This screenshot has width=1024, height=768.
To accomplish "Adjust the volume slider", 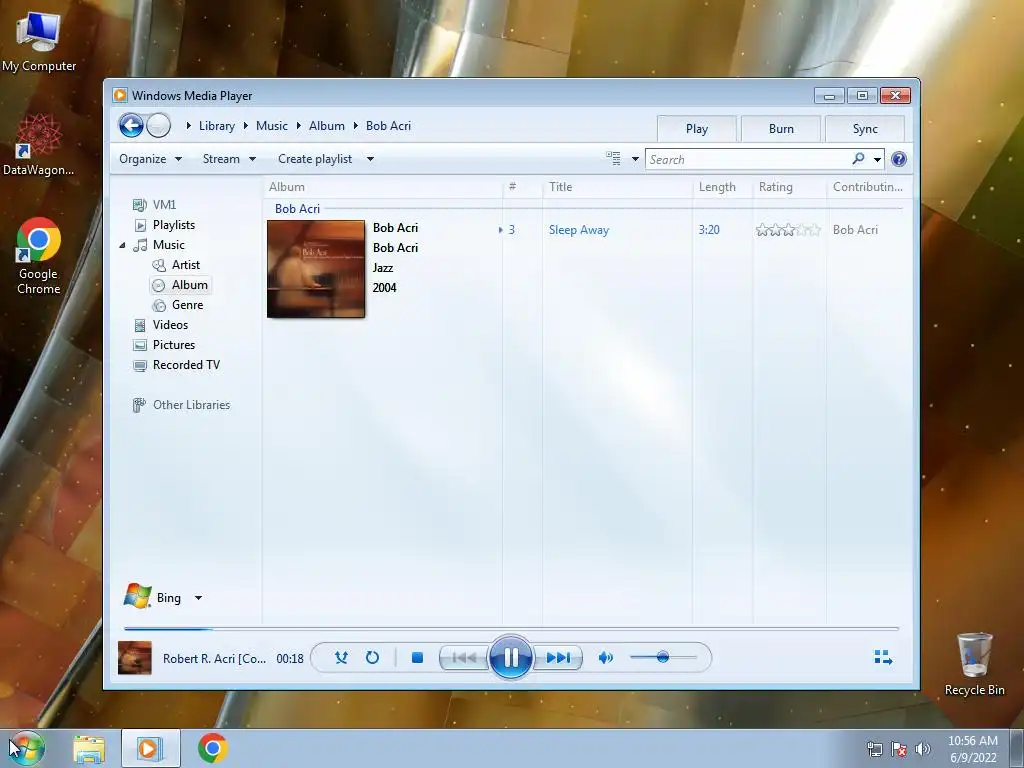I will pos(663,657).
